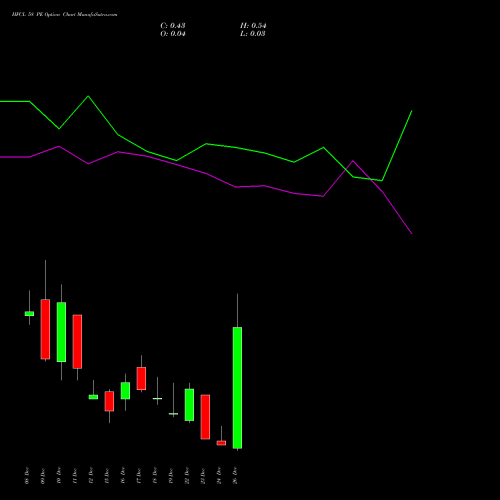This screenshot has width=500, height=500.
Task: Click the red candle for 11 Dec
Action: 77,341
